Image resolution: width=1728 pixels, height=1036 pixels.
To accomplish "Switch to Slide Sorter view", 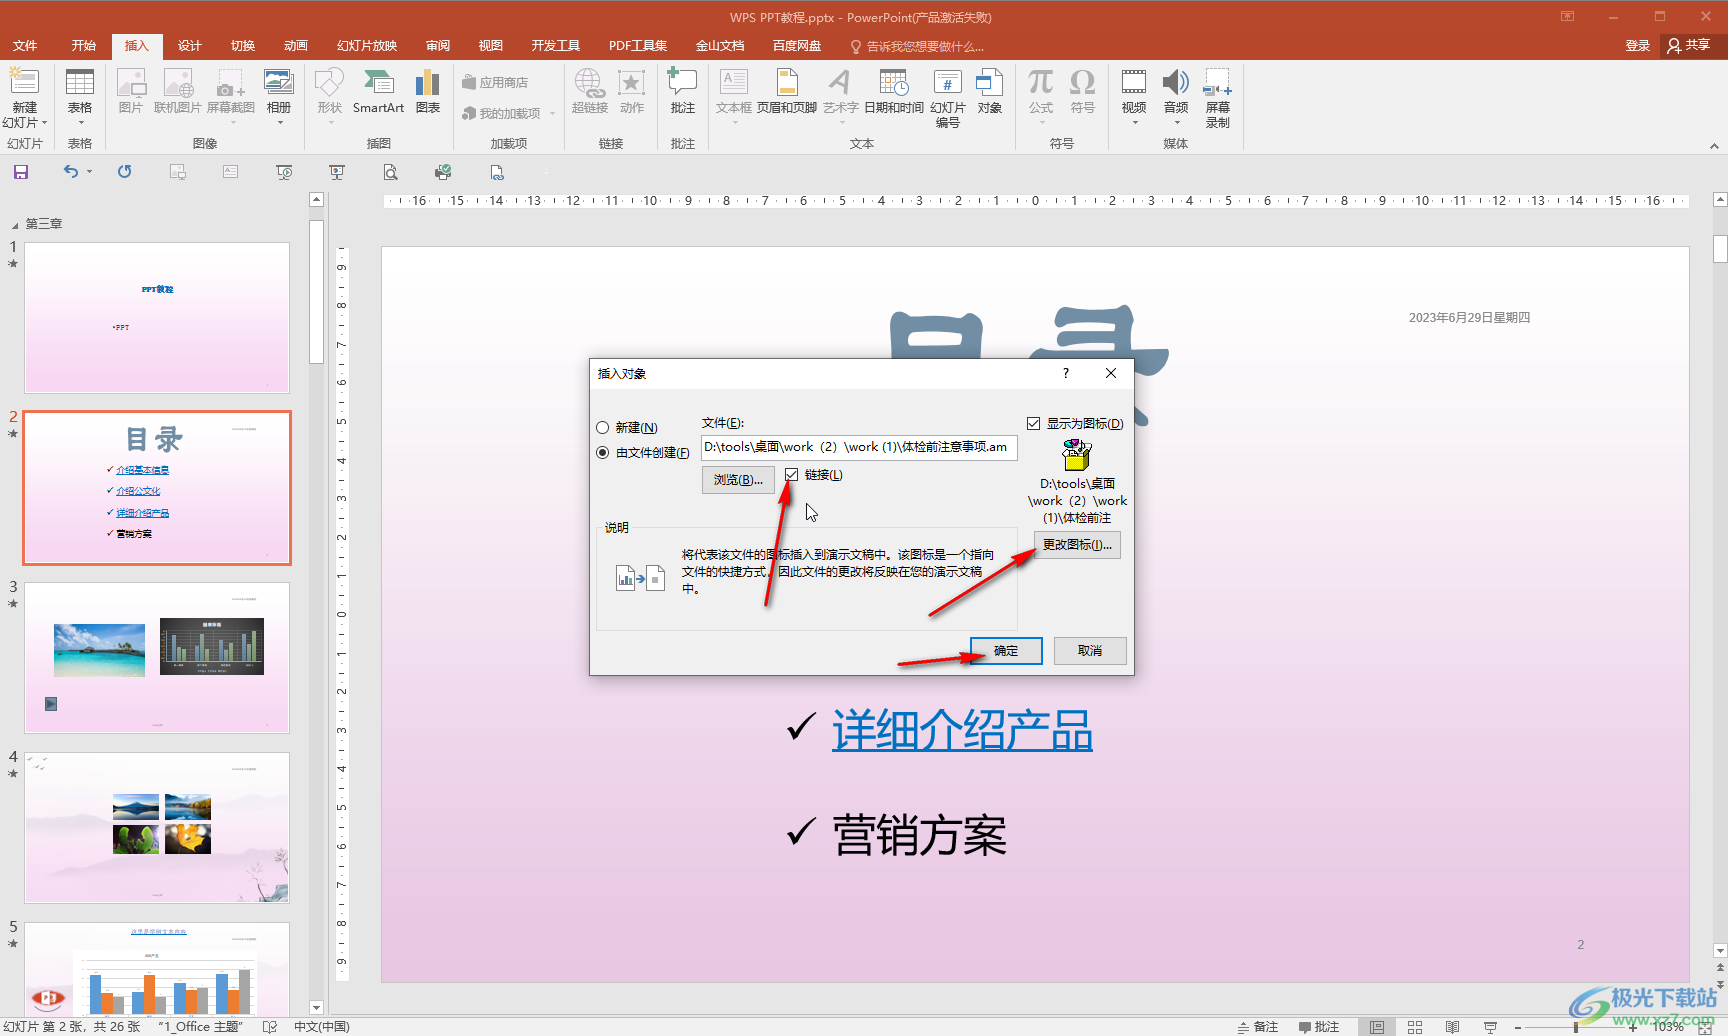I will pos(1415,1027).
